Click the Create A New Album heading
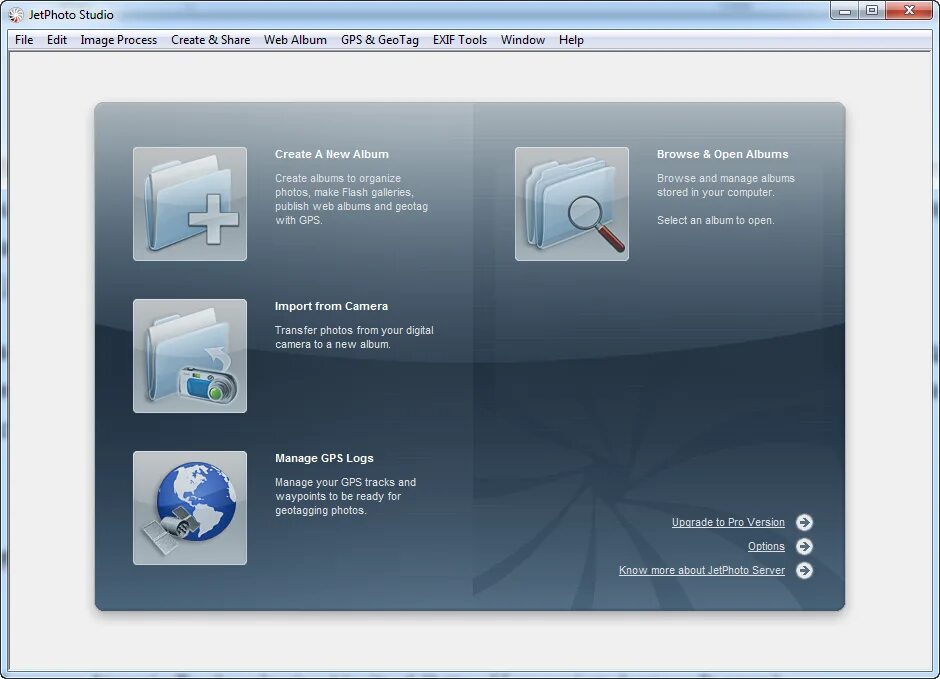Image resolution: width=940 pixels, height=679 pixels. coord(332,154)
